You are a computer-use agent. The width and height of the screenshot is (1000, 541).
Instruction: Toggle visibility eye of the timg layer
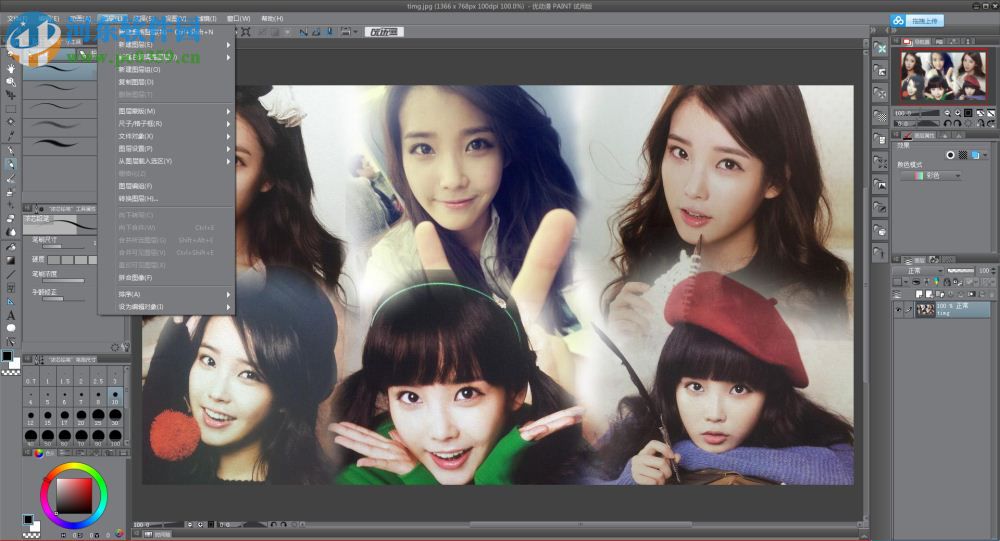(x=899, y=309)
